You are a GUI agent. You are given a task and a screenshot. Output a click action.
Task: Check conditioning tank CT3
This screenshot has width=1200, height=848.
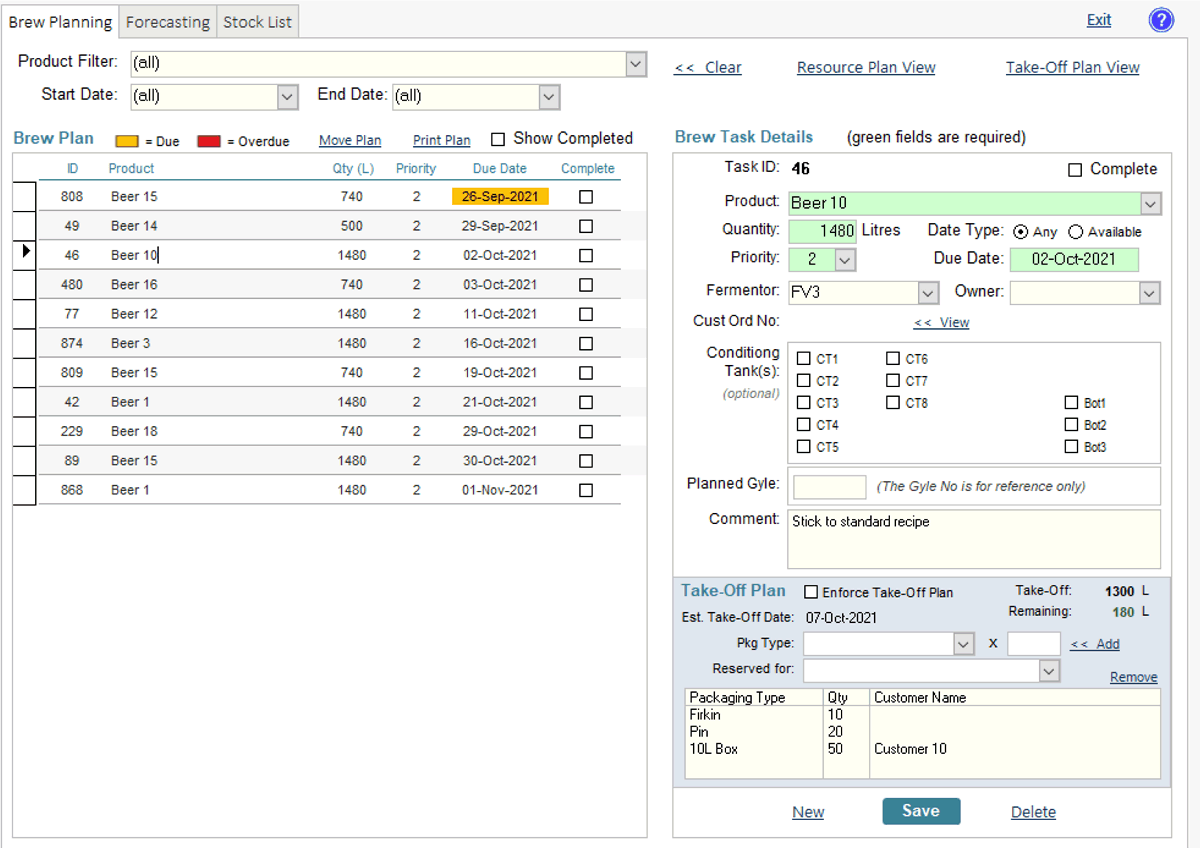803,402
